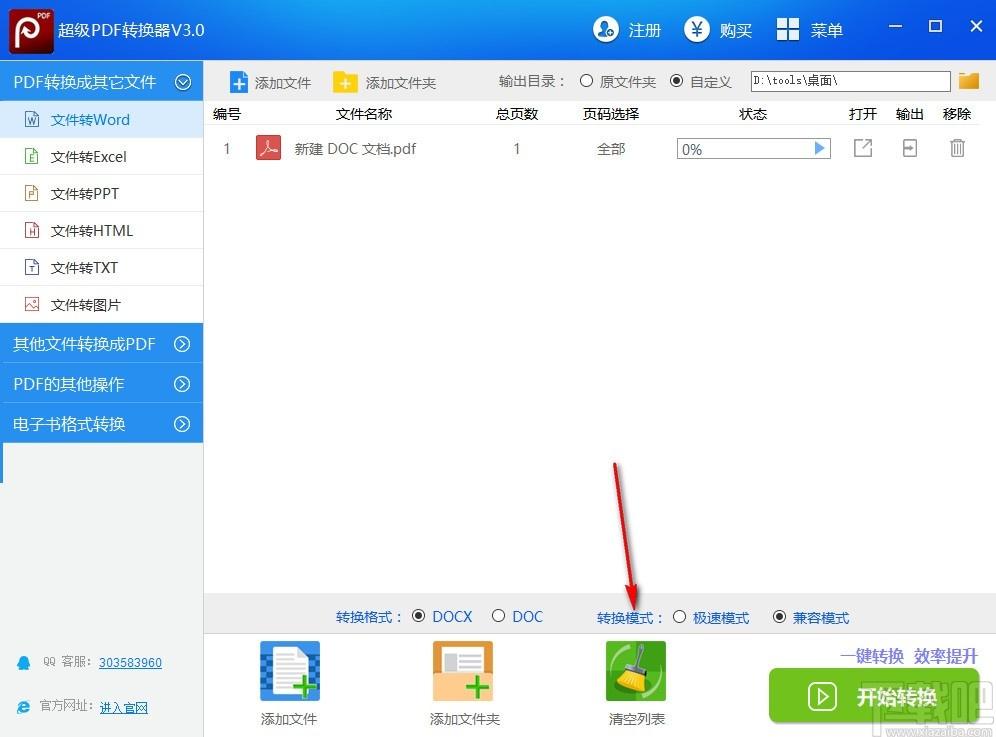The image size is (996, 737).
Task: Browse output directory with yellow folder icon
Action: 969,81
